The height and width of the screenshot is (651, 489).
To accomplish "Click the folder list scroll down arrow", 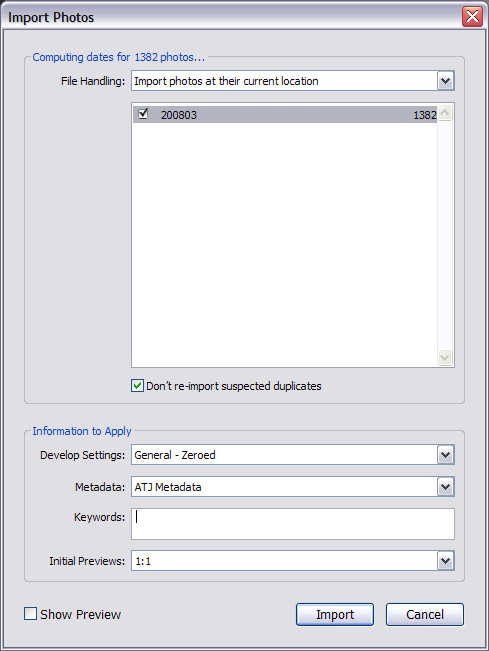I will 445,357.
